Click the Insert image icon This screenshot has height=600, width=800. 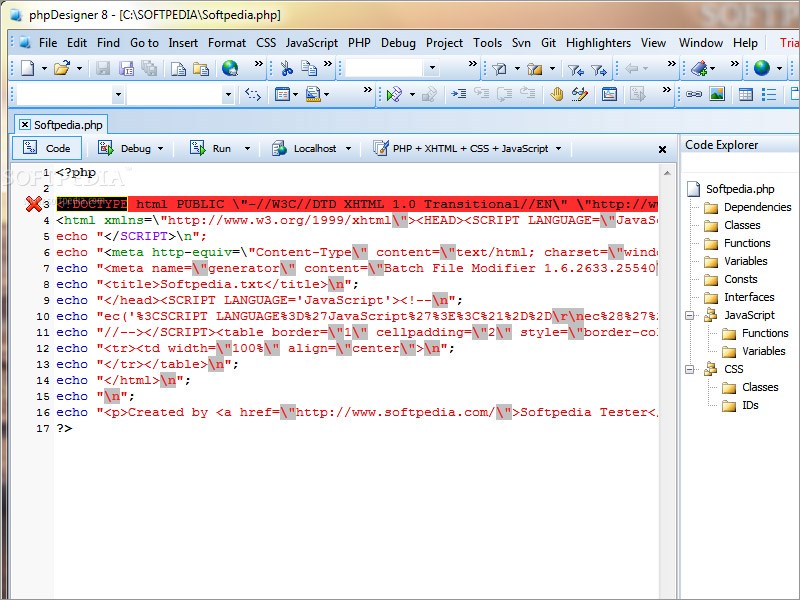[x=717, y=95]
